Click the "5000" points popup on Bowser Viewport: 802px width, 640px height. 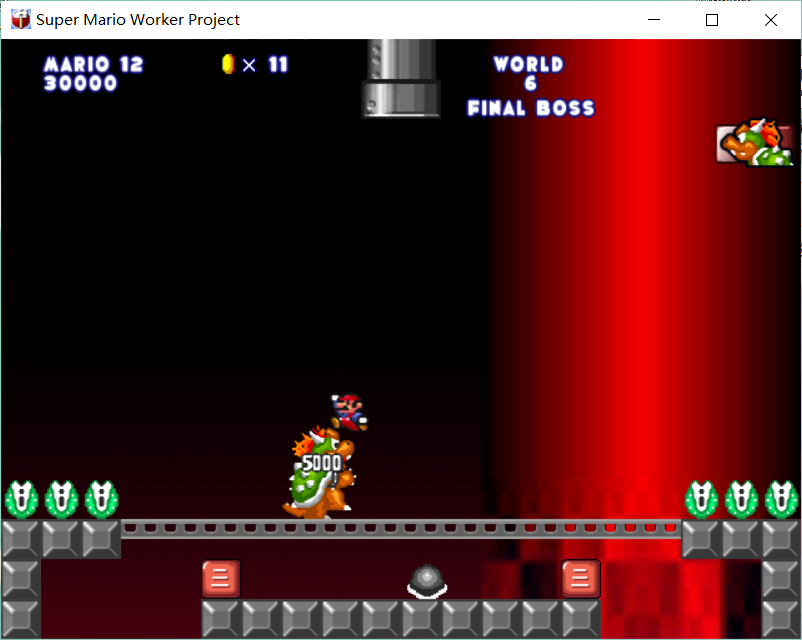point(321,463)
